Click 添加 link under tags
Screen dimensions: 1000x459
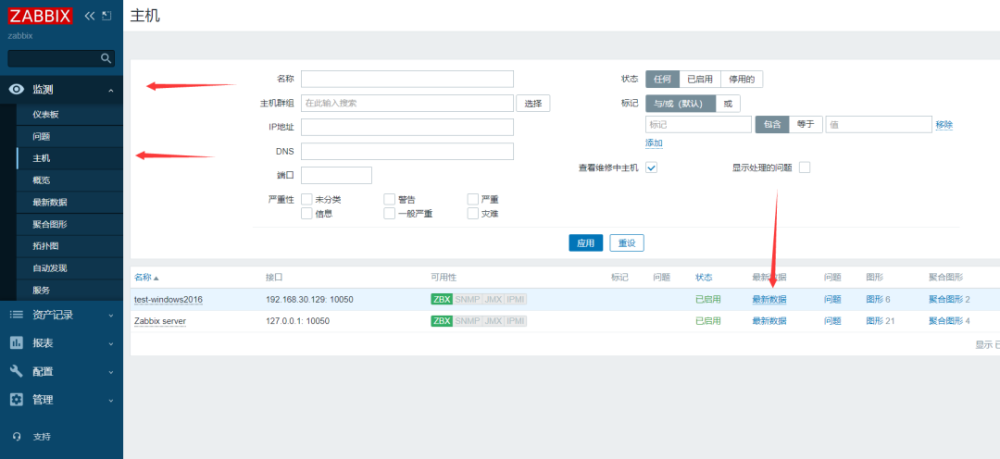coord(654,143)
